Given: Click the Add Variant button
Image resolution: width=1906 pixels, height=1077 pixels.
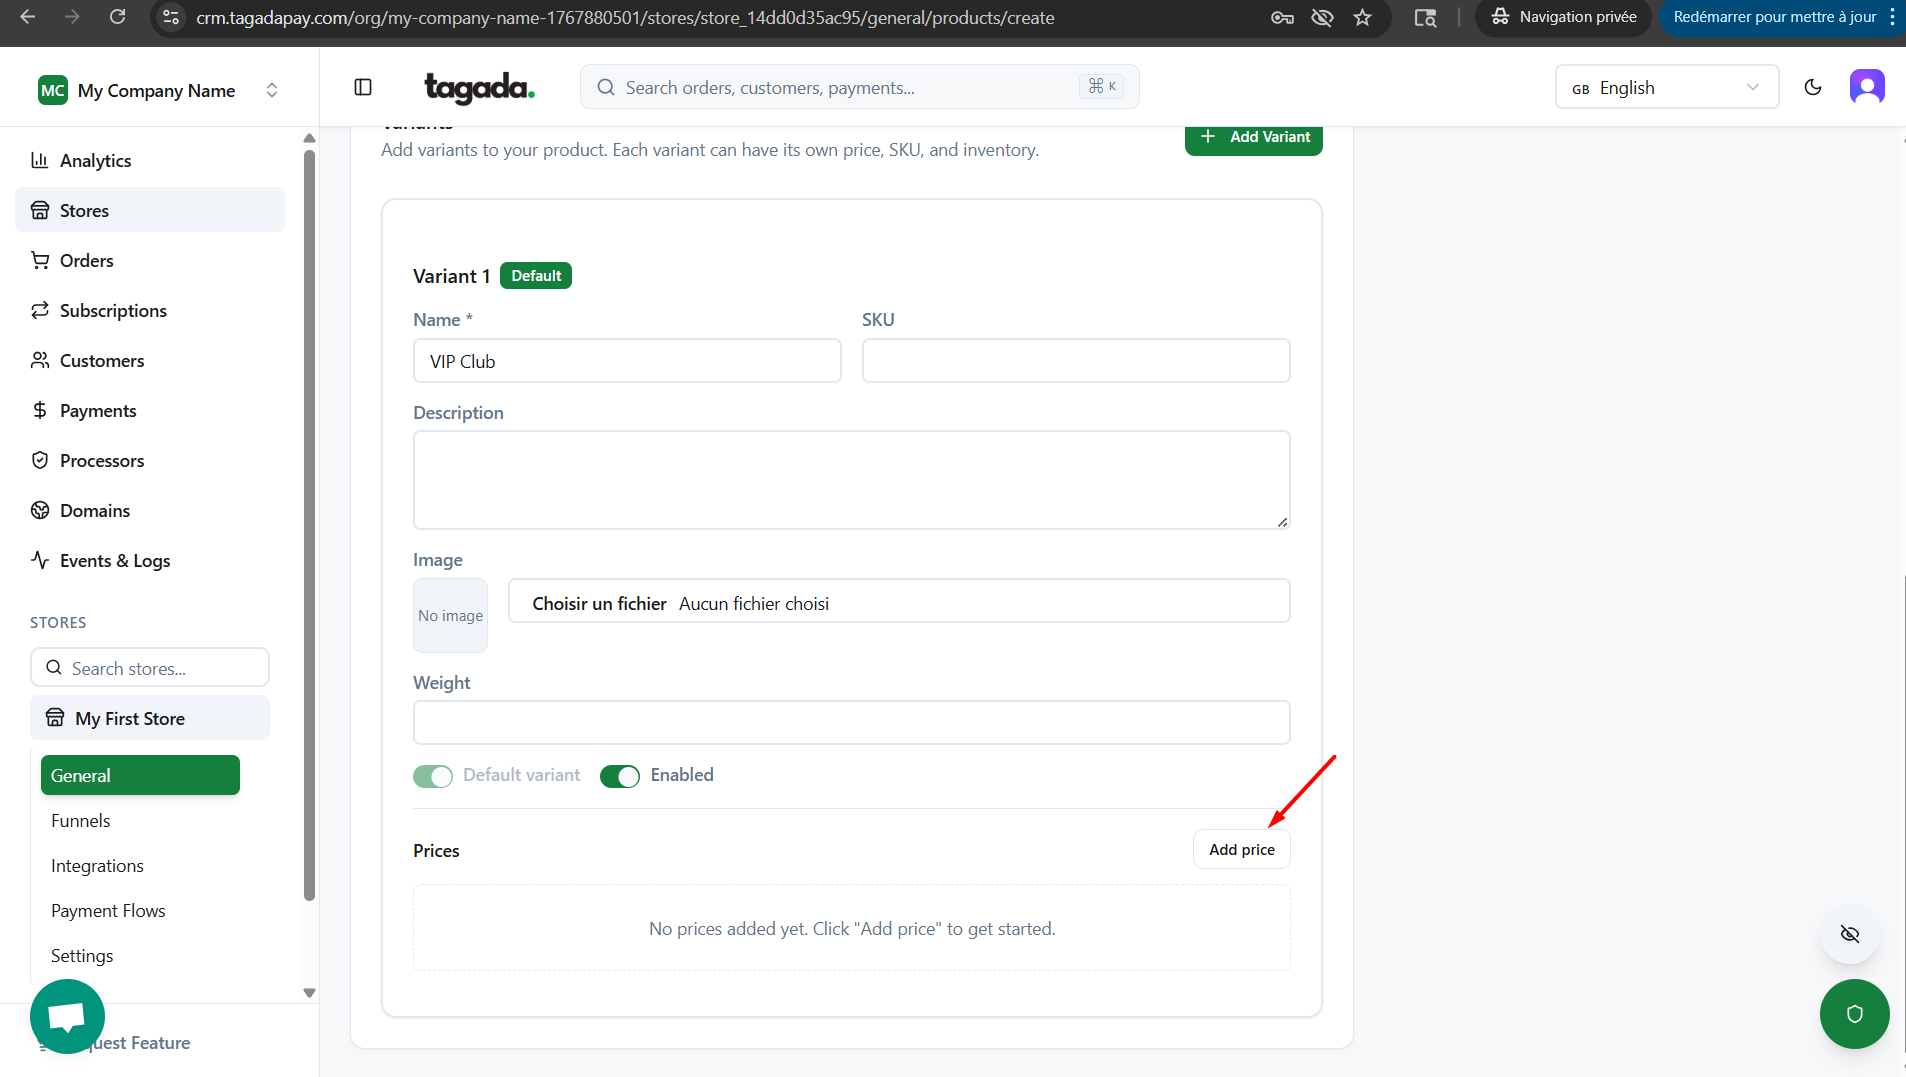Looking at the screenshot, I should 1253,138.
